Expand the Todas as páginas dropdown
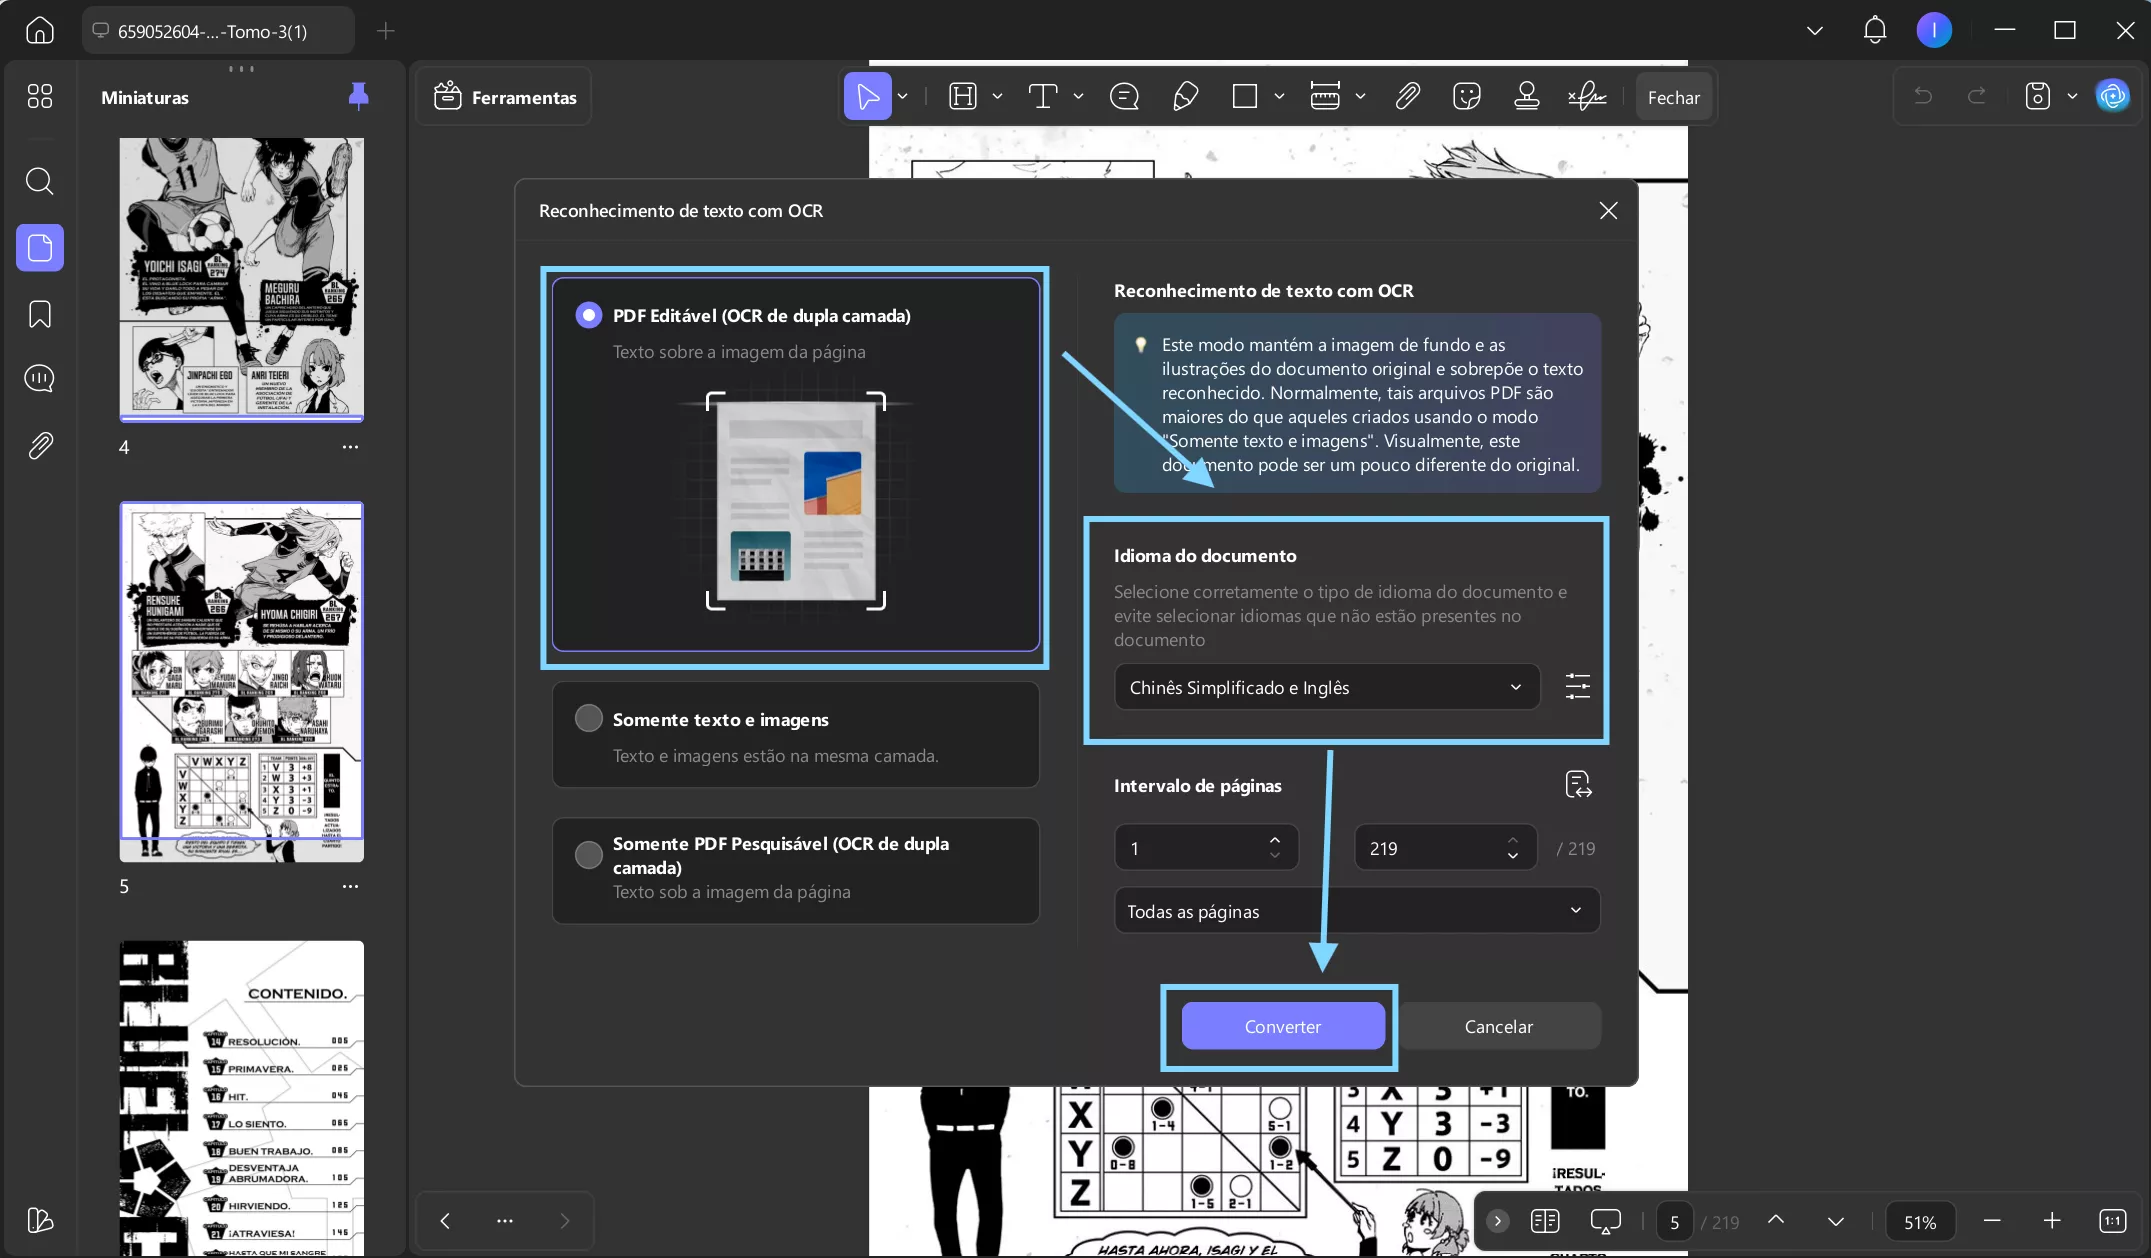The width and height of the screenshot is (2151, 1258). (1356, 911)
